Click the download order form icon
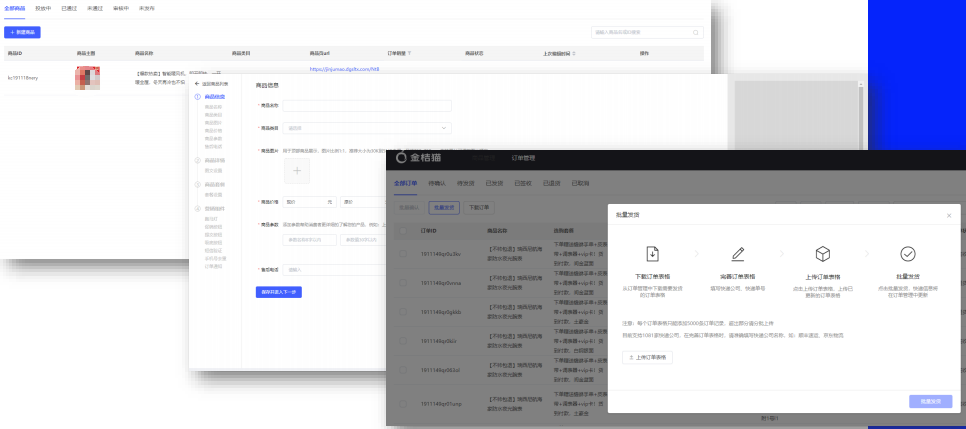966x429 pixels. (x=652, y=254)
